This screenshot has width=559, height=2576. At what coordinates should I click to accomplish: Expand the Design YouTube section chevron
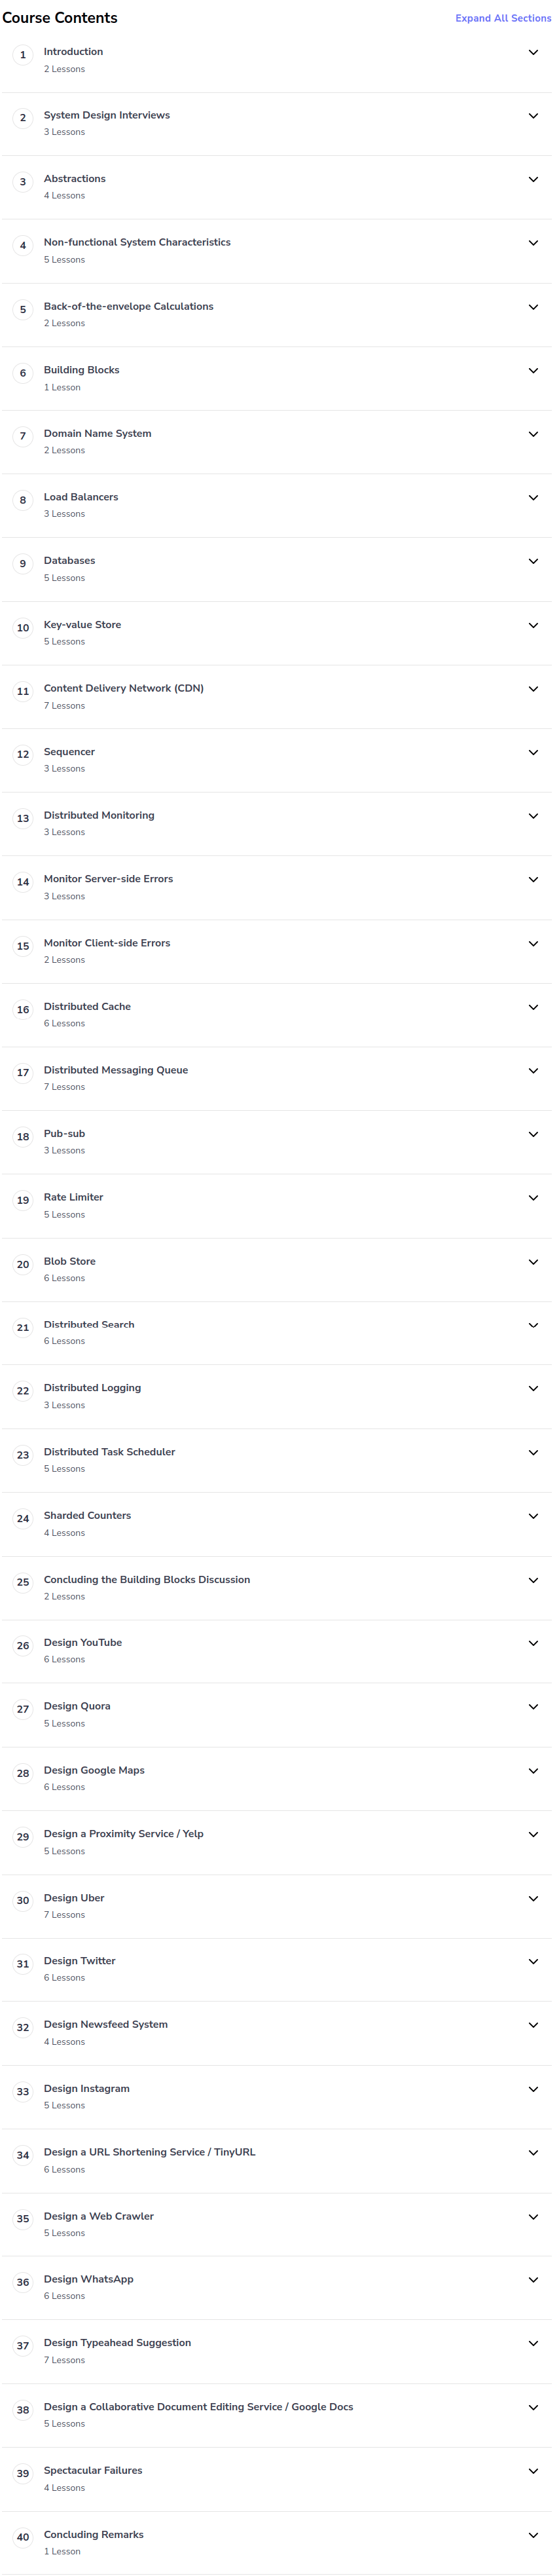point(533,1643)
